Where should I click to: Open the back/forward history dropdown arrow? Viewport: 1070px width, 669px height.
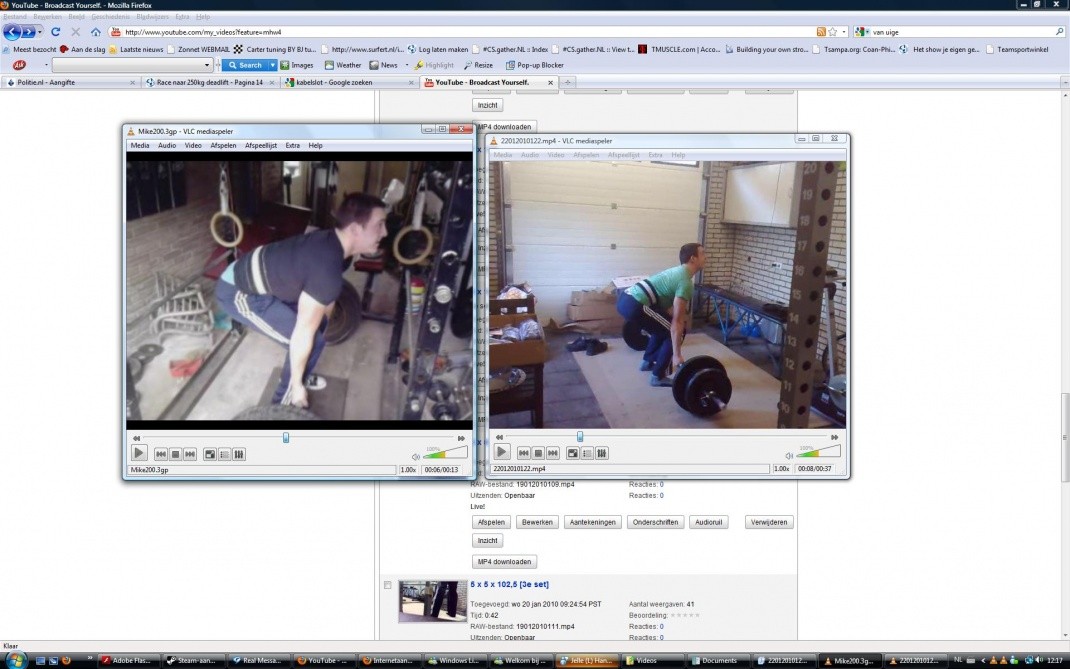(x=39, y=32)
